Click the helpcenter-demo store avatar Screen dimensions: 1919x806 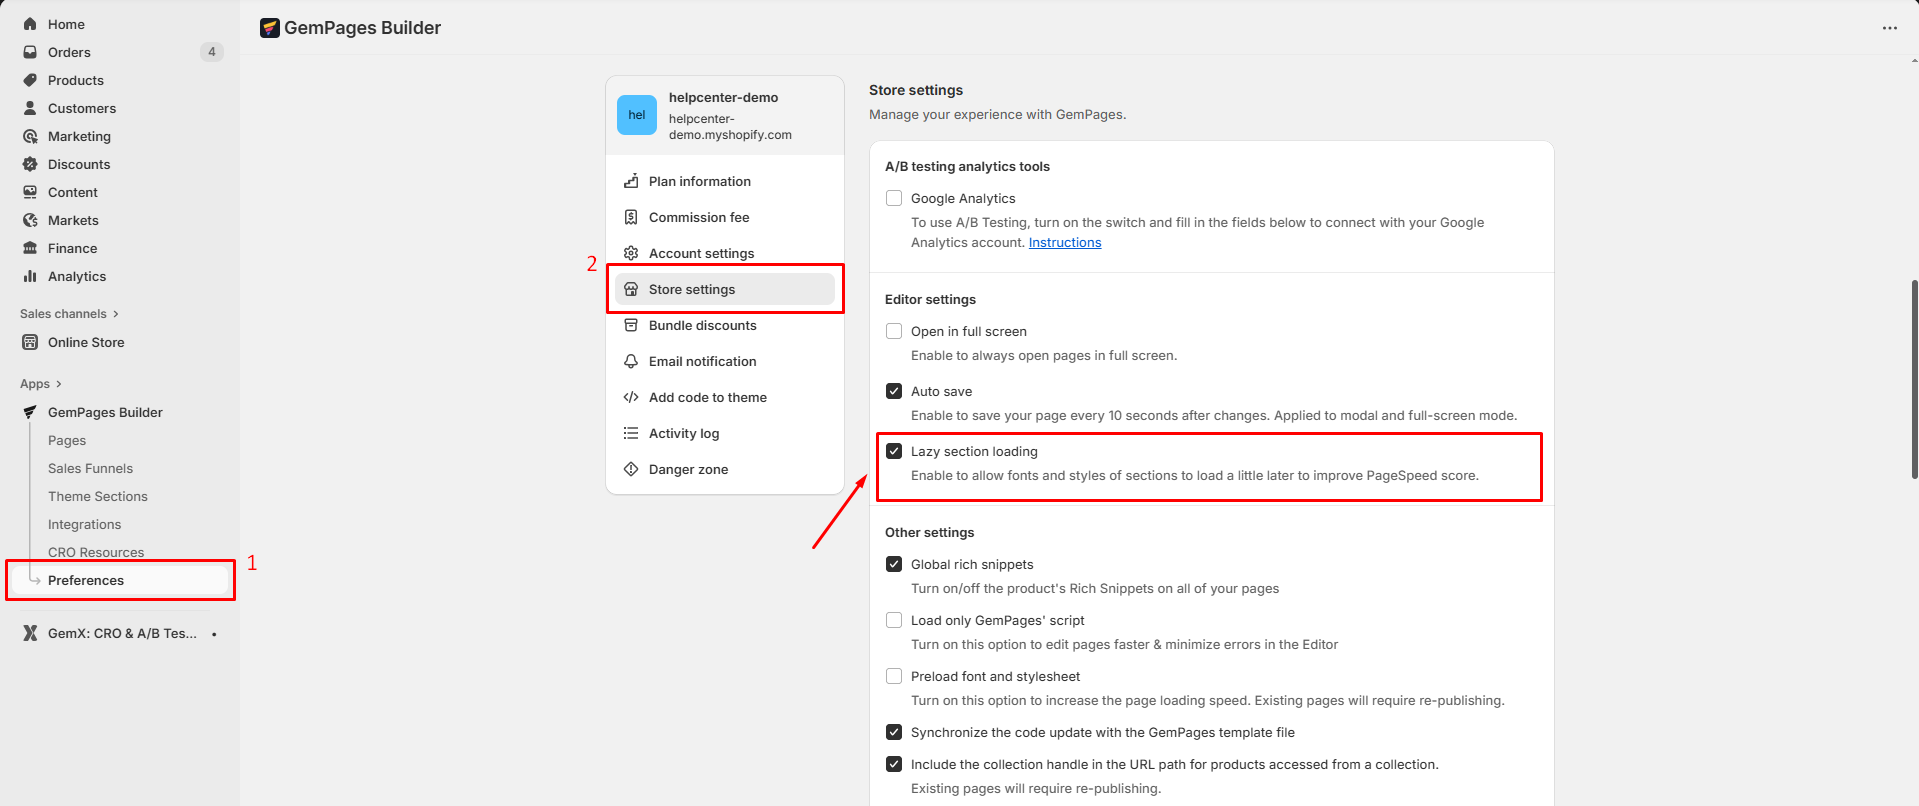tap(637, 115)
